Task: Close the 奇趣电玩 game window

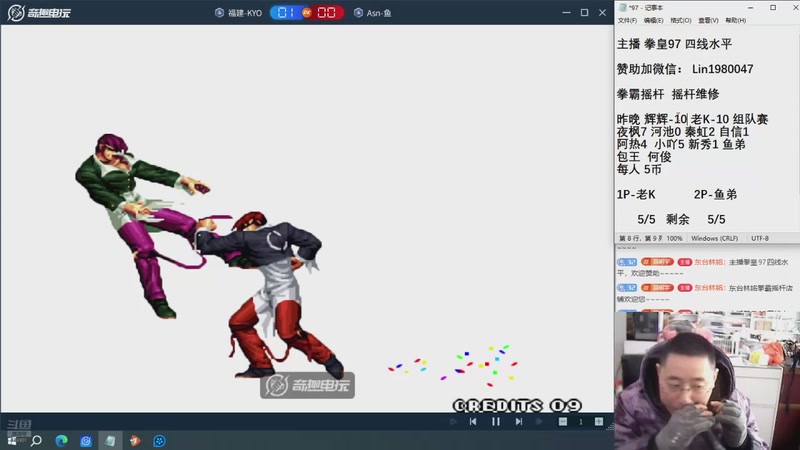Action: pos(603,12)
